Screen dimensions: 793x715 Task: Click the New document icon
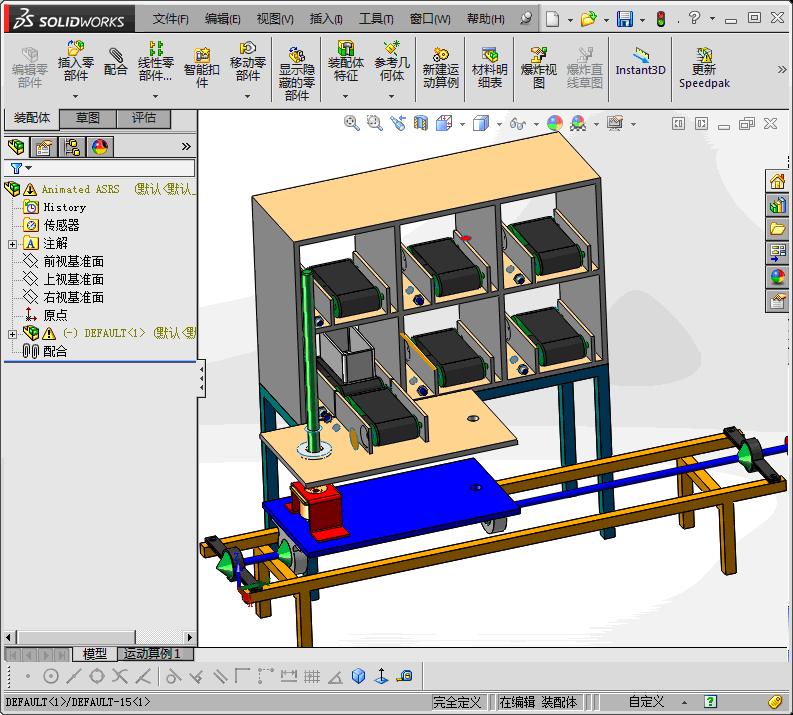point(552,19)
